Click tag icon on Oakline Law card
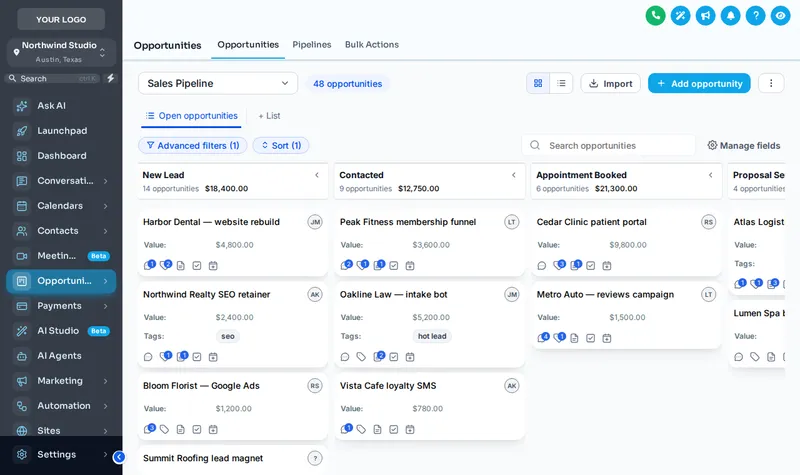This screenshot has height=475, width=800. (361, 357)
